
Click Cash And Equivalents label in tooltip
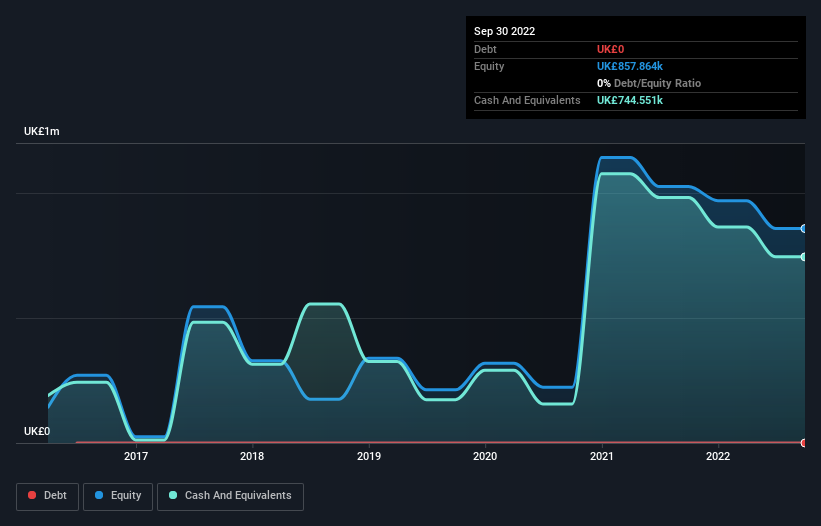(527, 100)
